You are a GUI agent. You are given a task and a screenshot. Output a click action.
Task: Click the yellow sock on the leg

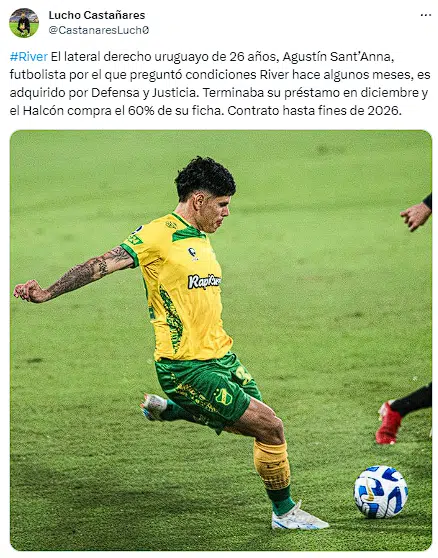tap(271, 465)
